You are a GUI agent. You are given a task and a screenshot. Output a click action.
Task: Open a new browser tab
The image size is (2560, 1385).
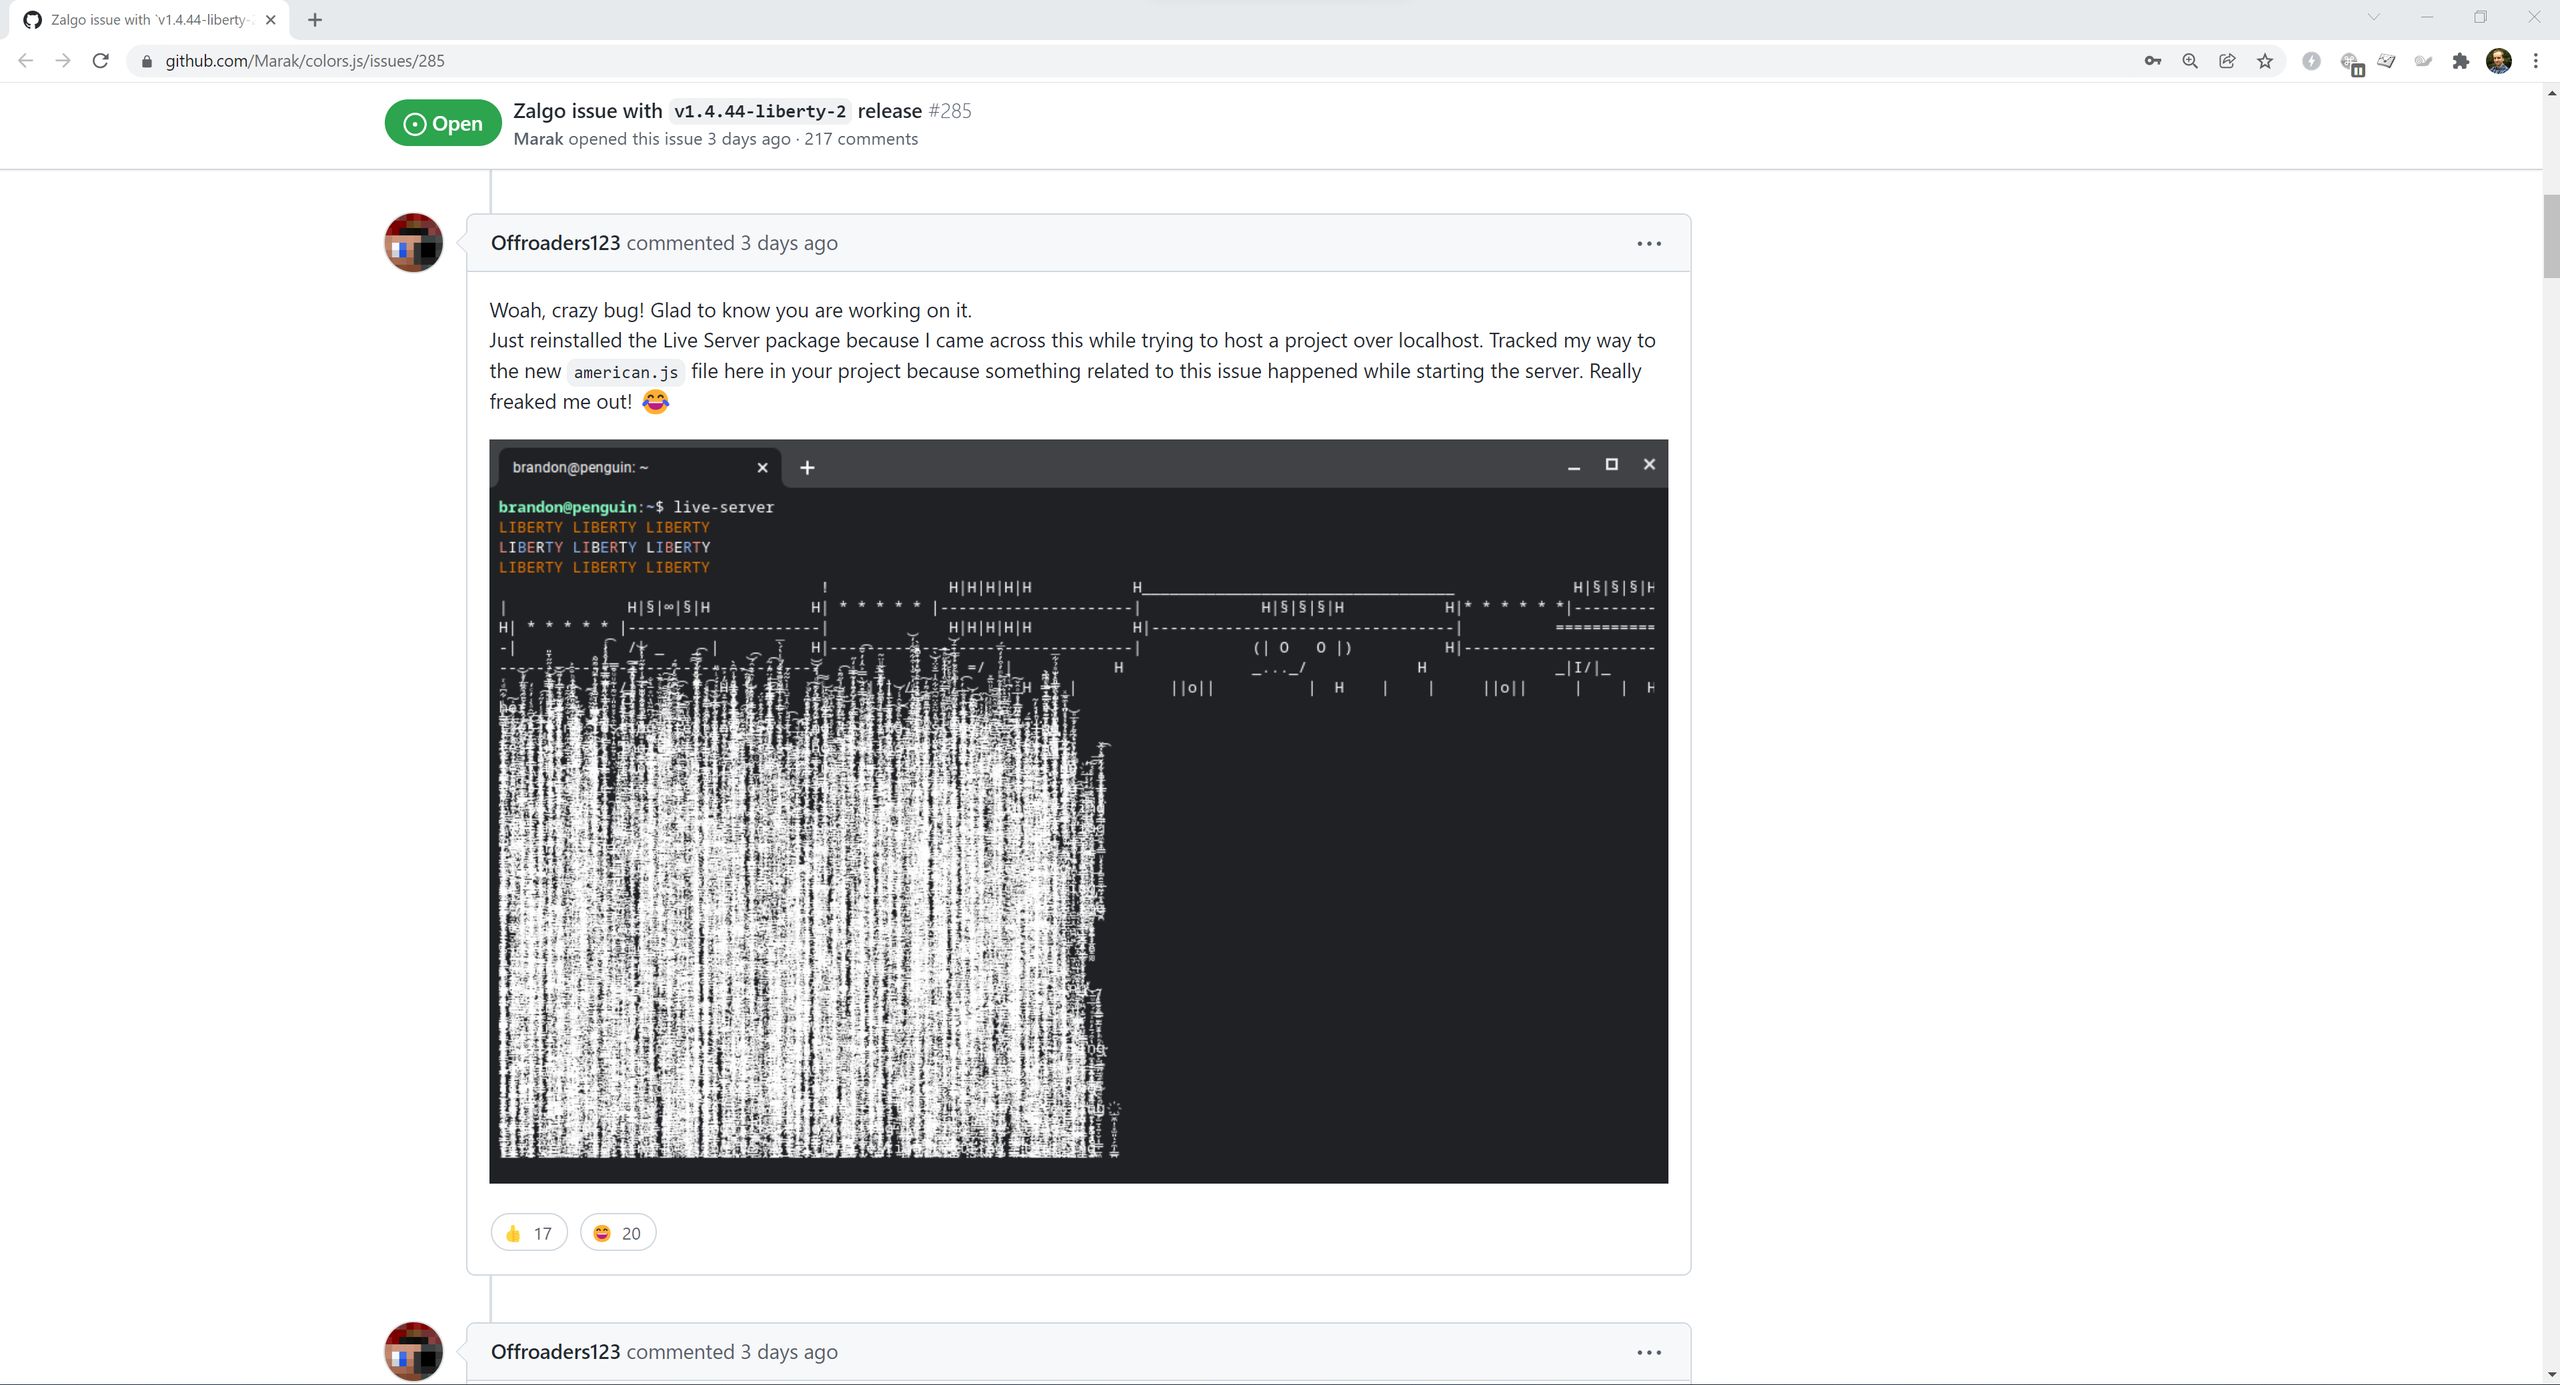pos(315,20)
